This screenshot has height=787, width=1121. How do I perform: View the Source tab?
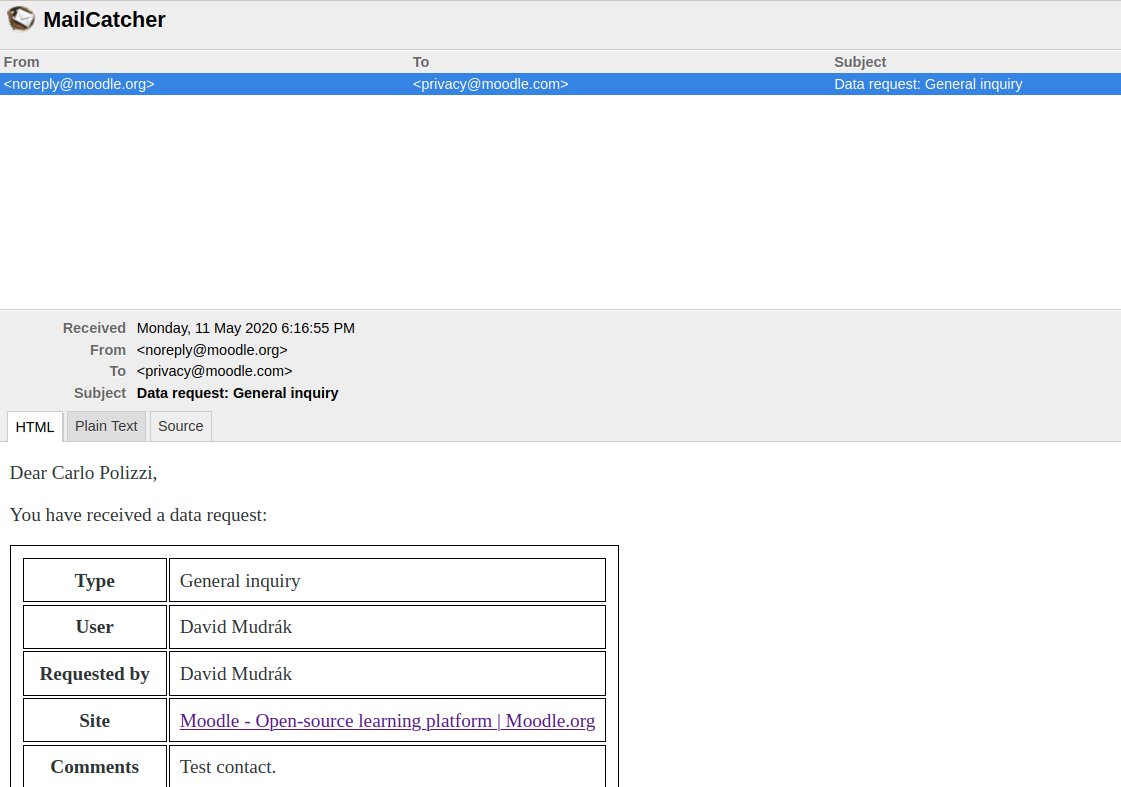pyautogui.click(x=181, y=426)
